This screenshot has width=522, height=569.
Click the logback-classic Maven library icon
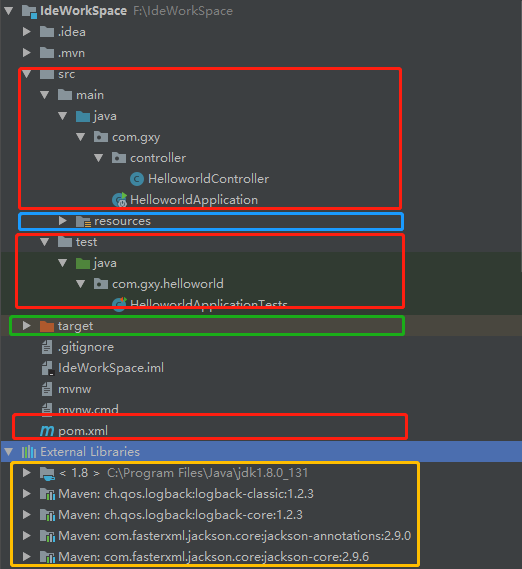(x=47, y=494)
